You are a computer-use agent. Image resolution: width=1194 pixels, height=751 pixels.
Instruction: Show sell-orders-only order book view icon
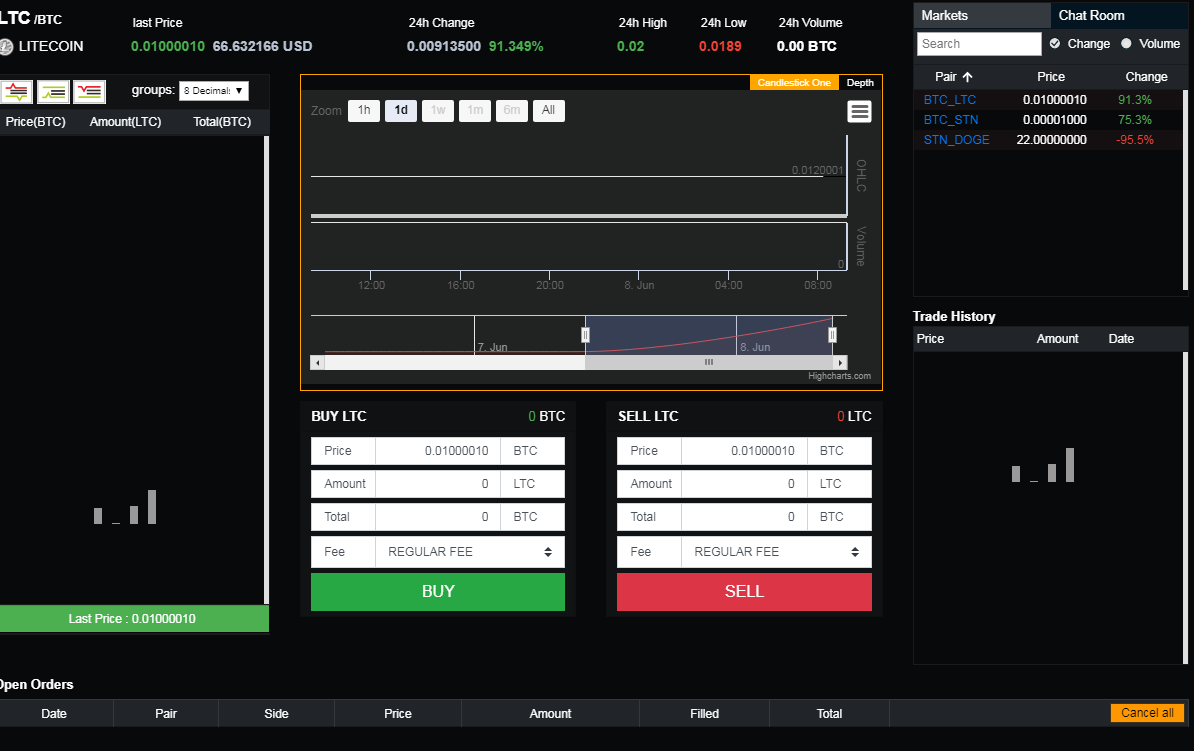pos(89,92)
